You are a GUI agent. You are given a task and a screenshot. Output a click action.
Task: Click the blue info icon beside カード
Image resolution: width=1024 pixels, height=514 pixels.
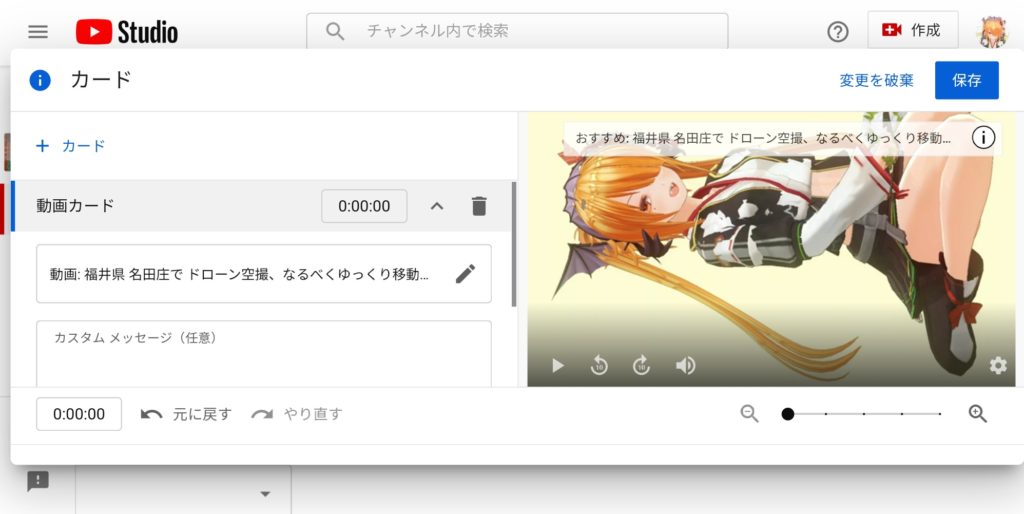(40, 81)
